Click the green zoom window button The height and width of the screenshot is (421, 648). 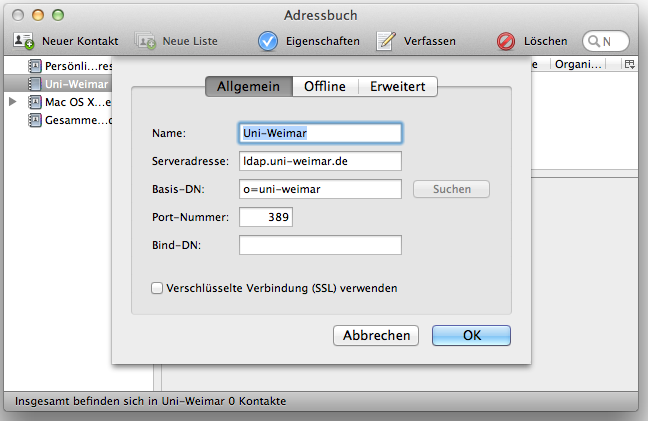click(x=58, y=15)
